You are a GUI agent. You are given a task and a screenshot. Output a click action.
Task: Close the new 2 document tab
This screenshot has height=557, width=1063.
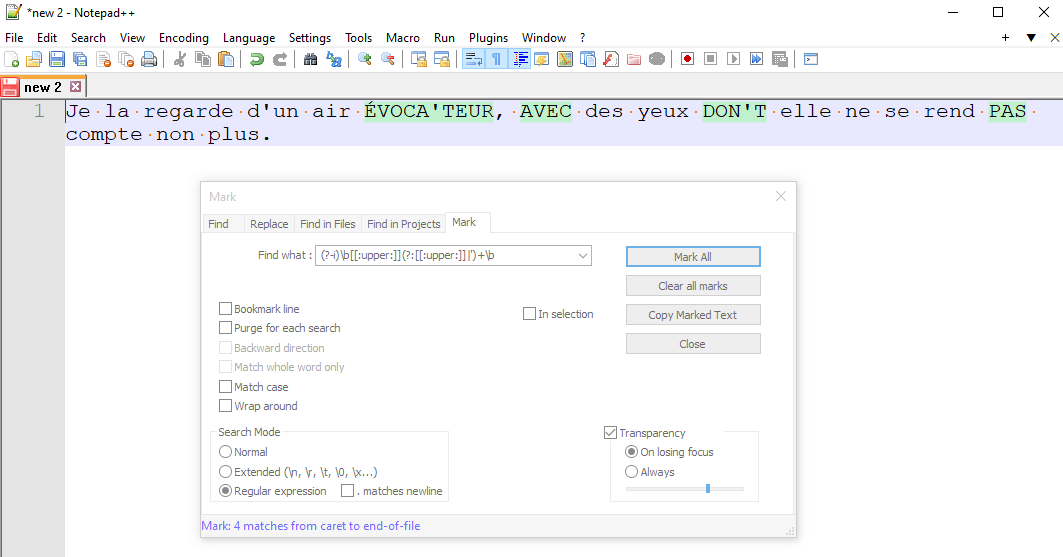[x=76, y=87]
